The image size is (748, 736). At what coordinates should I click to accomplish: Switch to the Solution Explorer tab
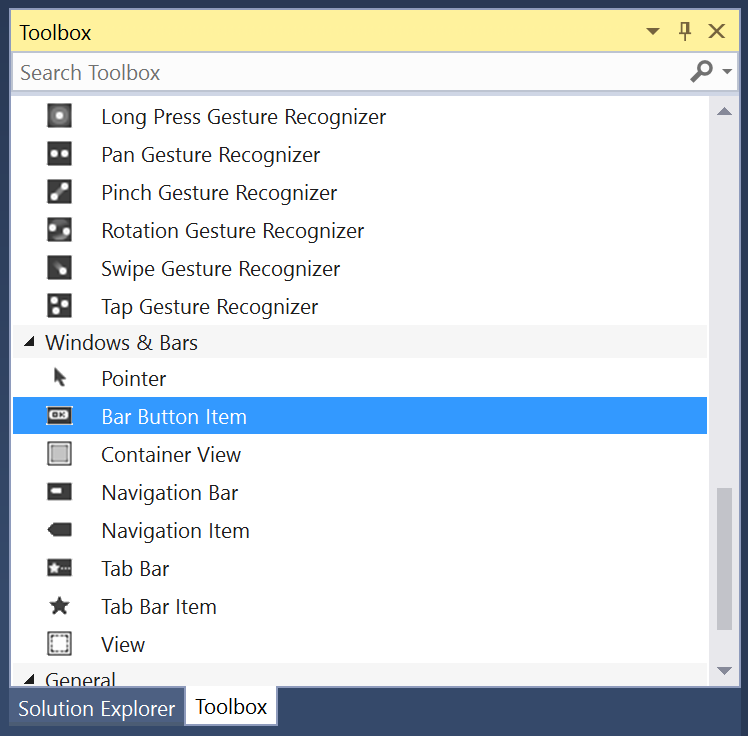coord(97,708)
